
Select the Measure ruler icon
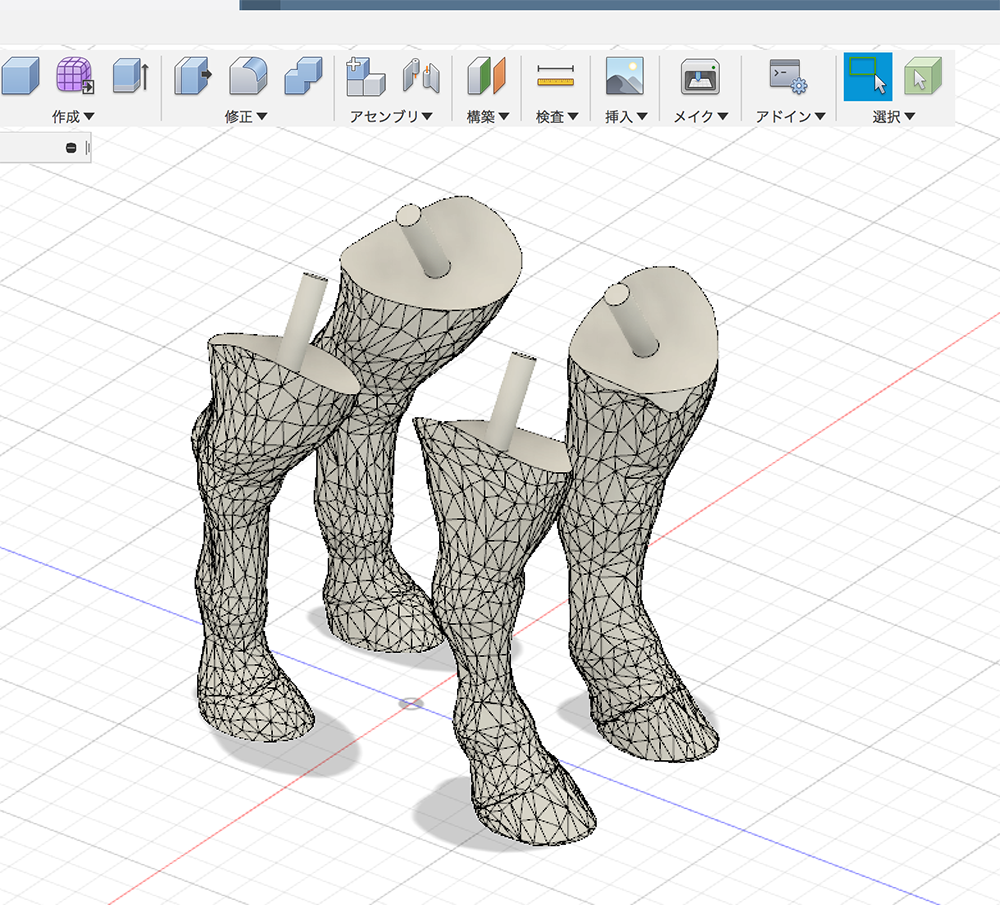[x=555, y=76]
